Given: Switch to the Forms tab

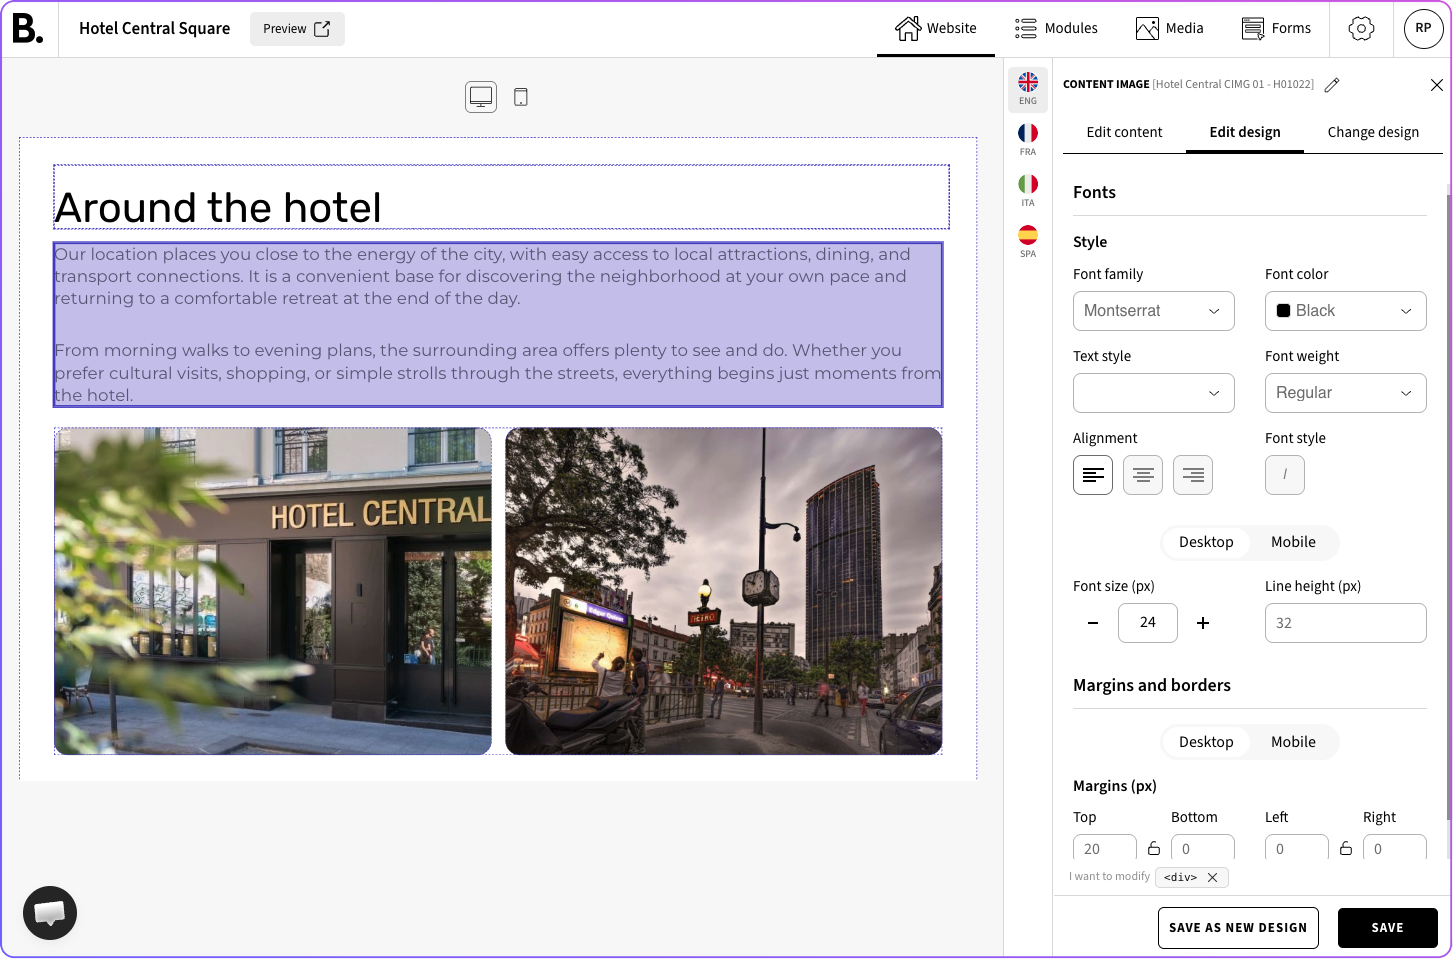Looking at the screenshot, I should coord(1276,29).
